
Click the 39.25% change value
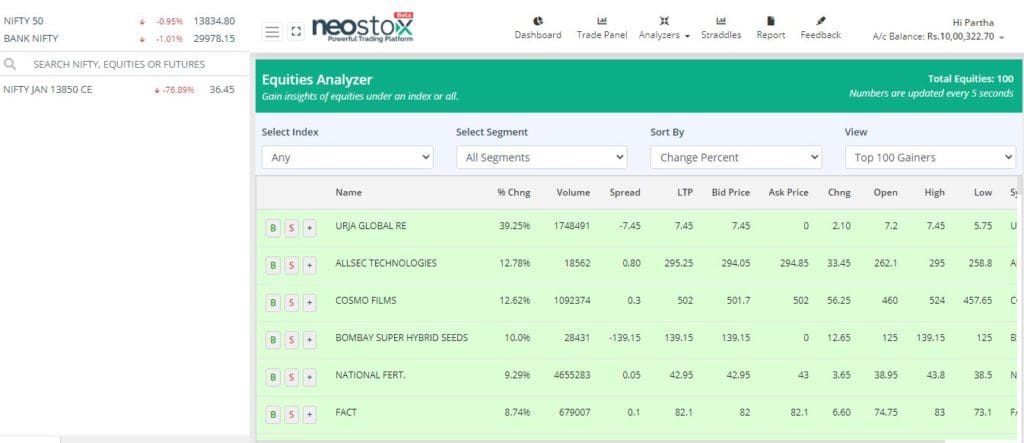[515, 225]
